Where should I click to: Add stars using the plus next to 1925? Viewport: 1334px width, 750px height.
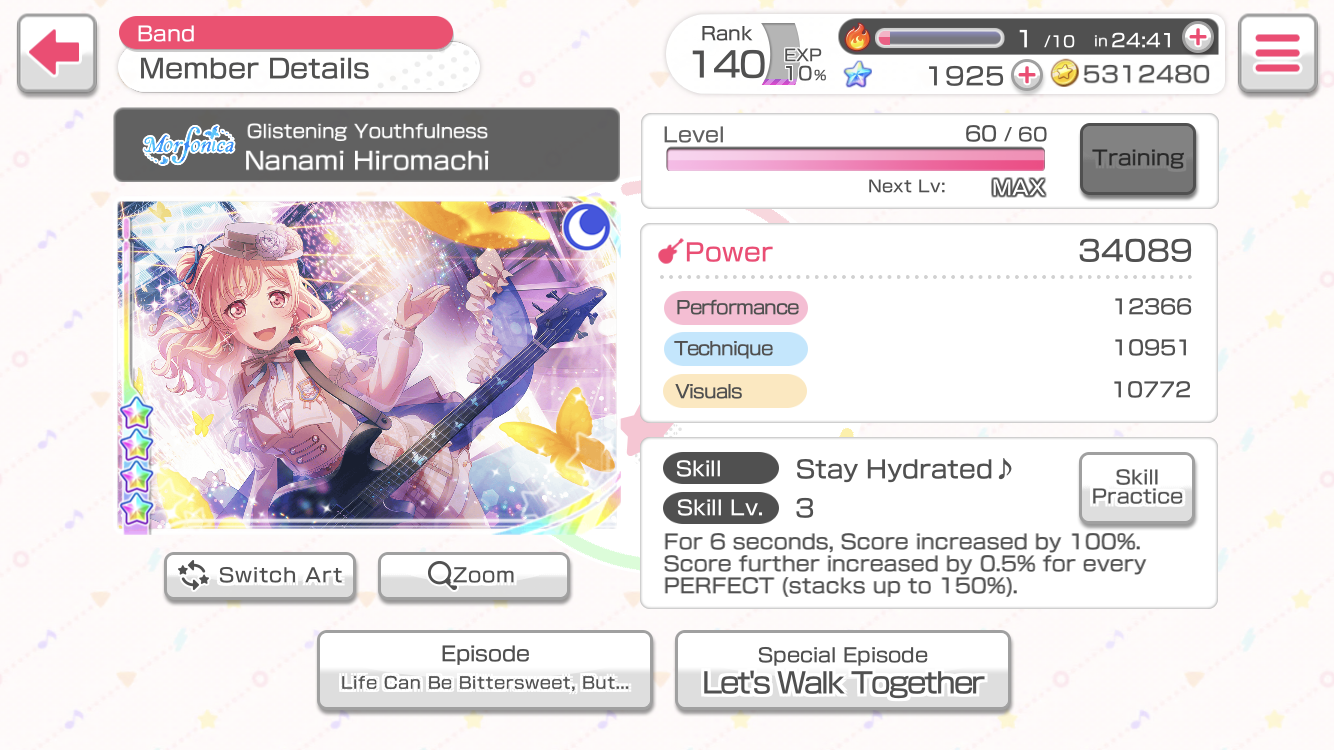[1026, 75]
